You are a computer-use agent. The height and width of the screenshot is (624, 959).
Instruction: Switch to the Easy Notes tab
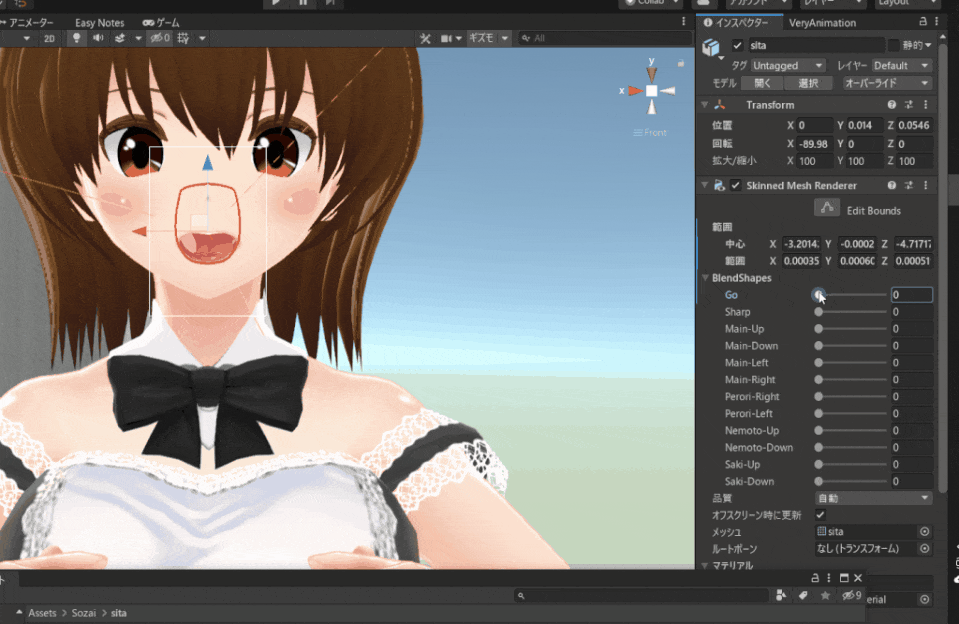[x=99, y=22]
